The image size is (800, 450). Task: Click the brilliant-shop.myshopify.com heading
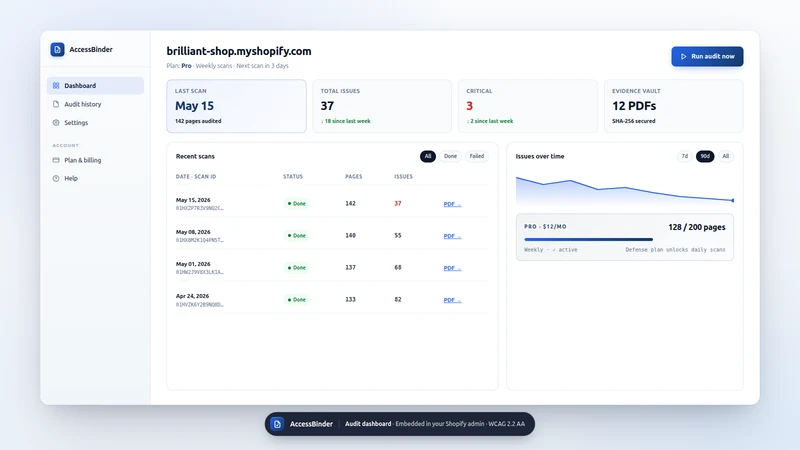pyautogui.click(x=239, y=52)
